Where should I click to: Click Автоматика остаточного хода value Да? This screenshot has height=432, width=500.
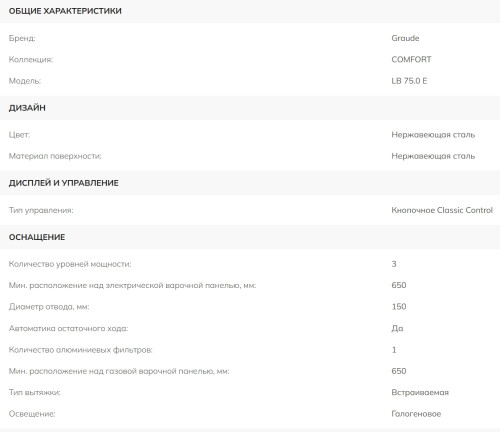coord(397,329)
